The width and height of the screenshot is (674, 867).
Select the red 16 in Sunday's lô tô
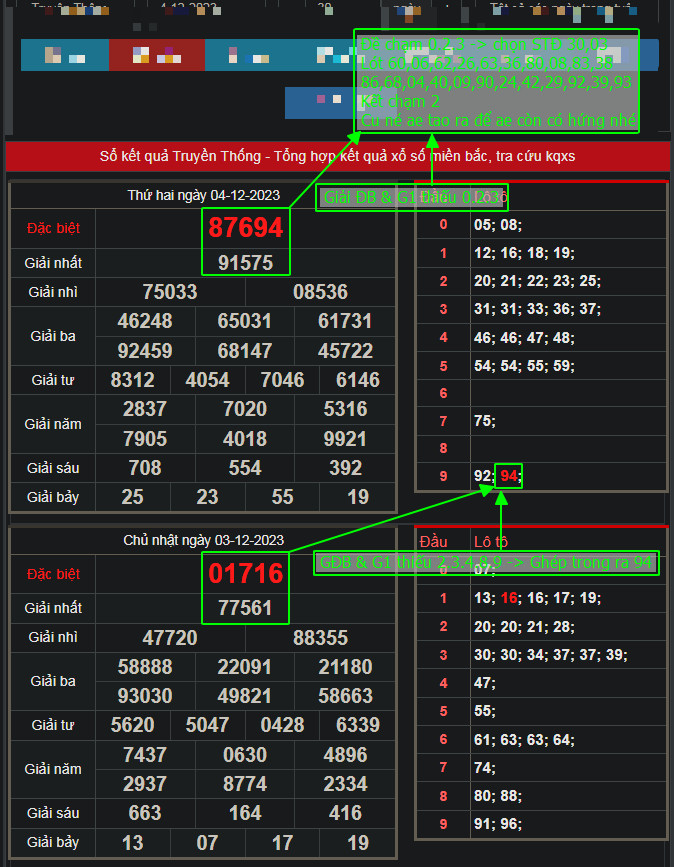[x=510, y=598]
